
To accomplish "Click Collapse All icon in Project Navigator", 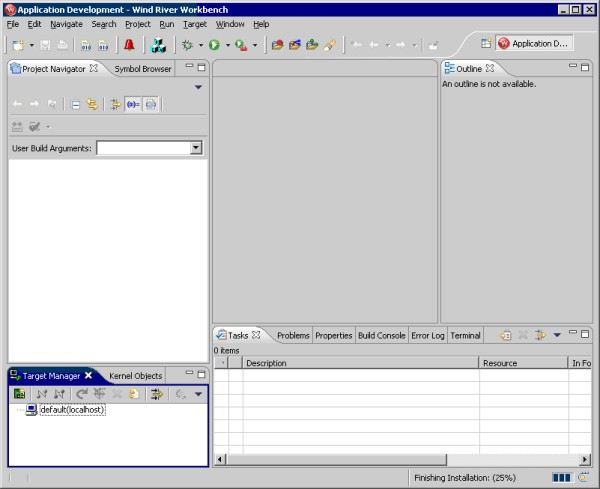I will click(76, 104).
